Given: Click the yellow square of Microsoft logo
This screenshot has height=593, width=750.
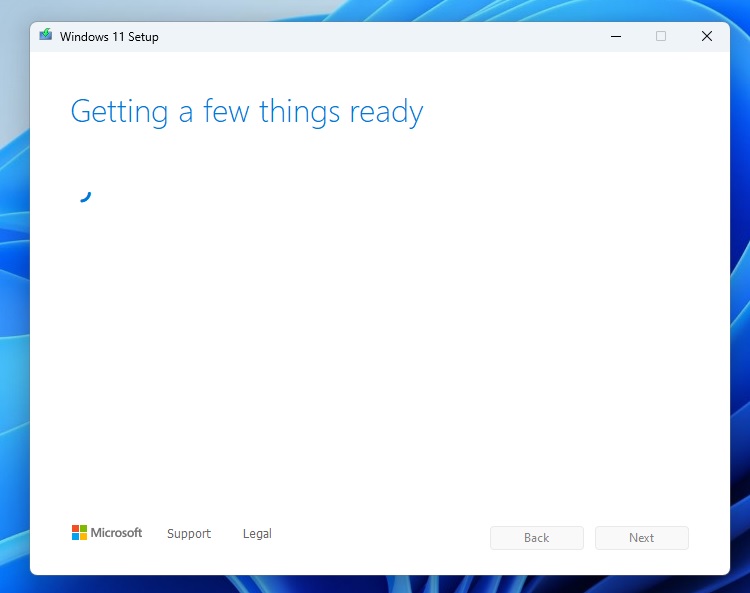Looking at the screenshot, I should [84, 537].
